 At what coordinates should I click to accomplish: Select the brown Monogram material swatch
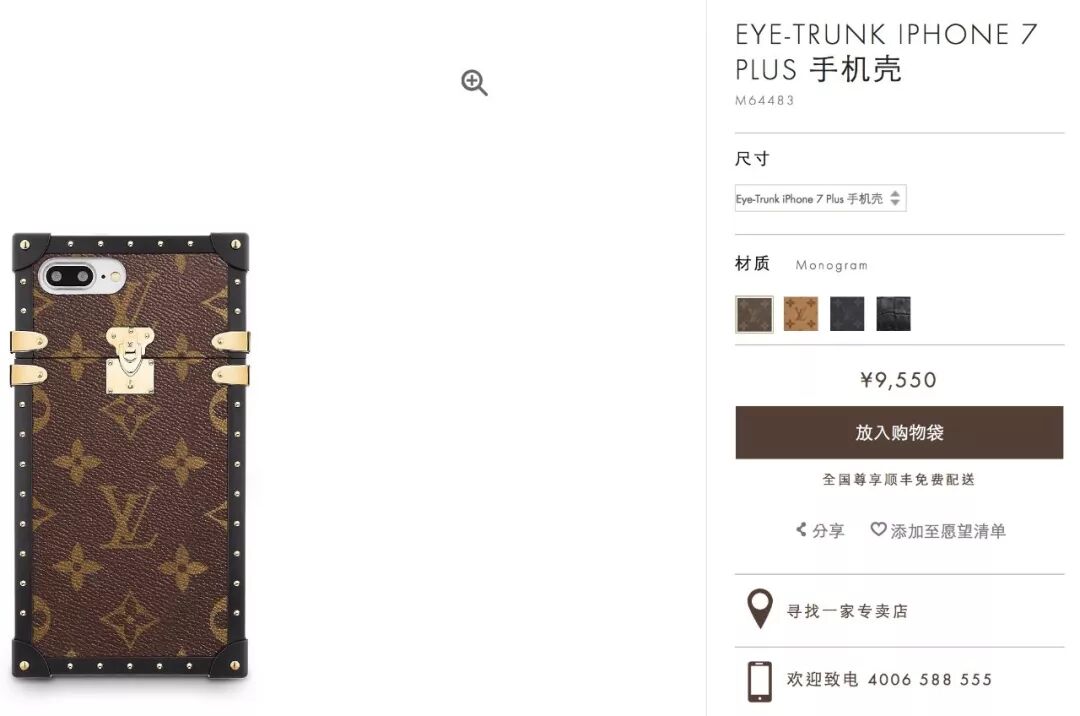coord(754,314)
